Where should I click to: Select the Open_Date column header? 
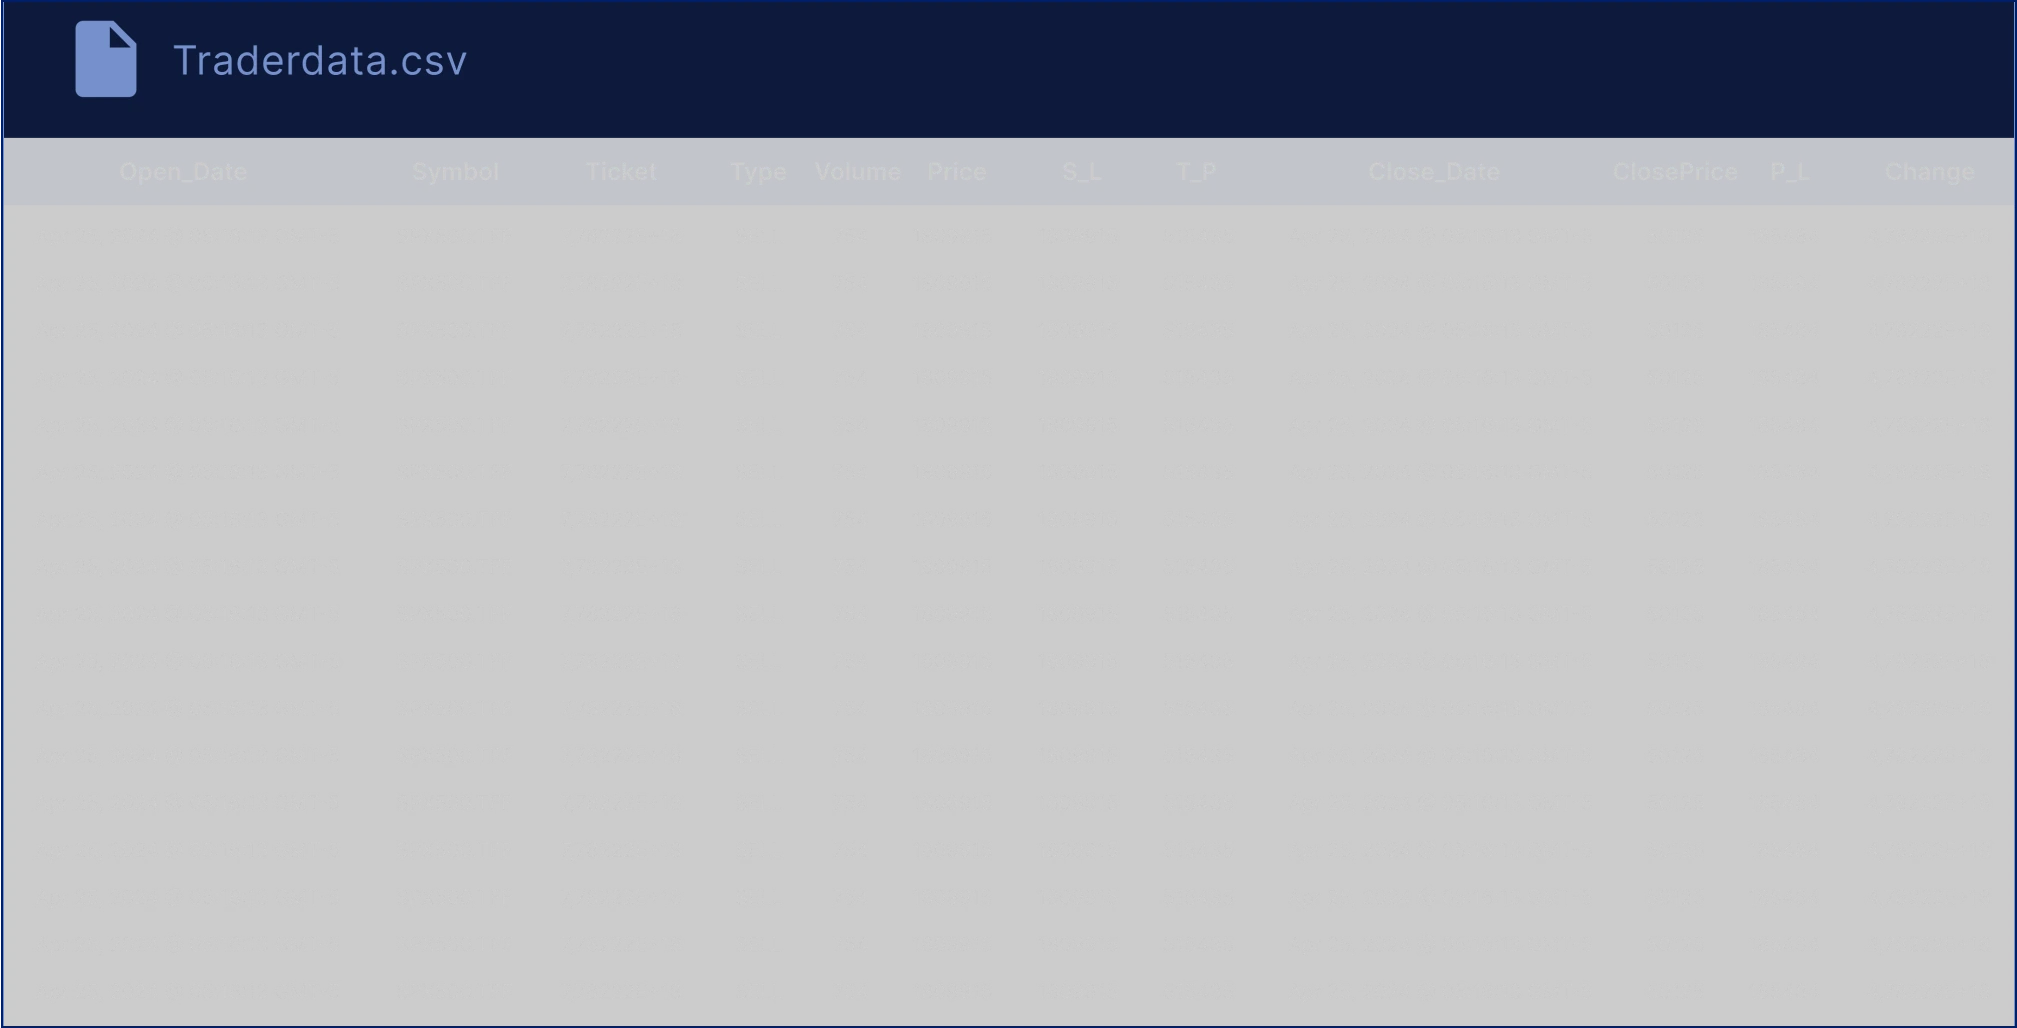coord(183,172)
